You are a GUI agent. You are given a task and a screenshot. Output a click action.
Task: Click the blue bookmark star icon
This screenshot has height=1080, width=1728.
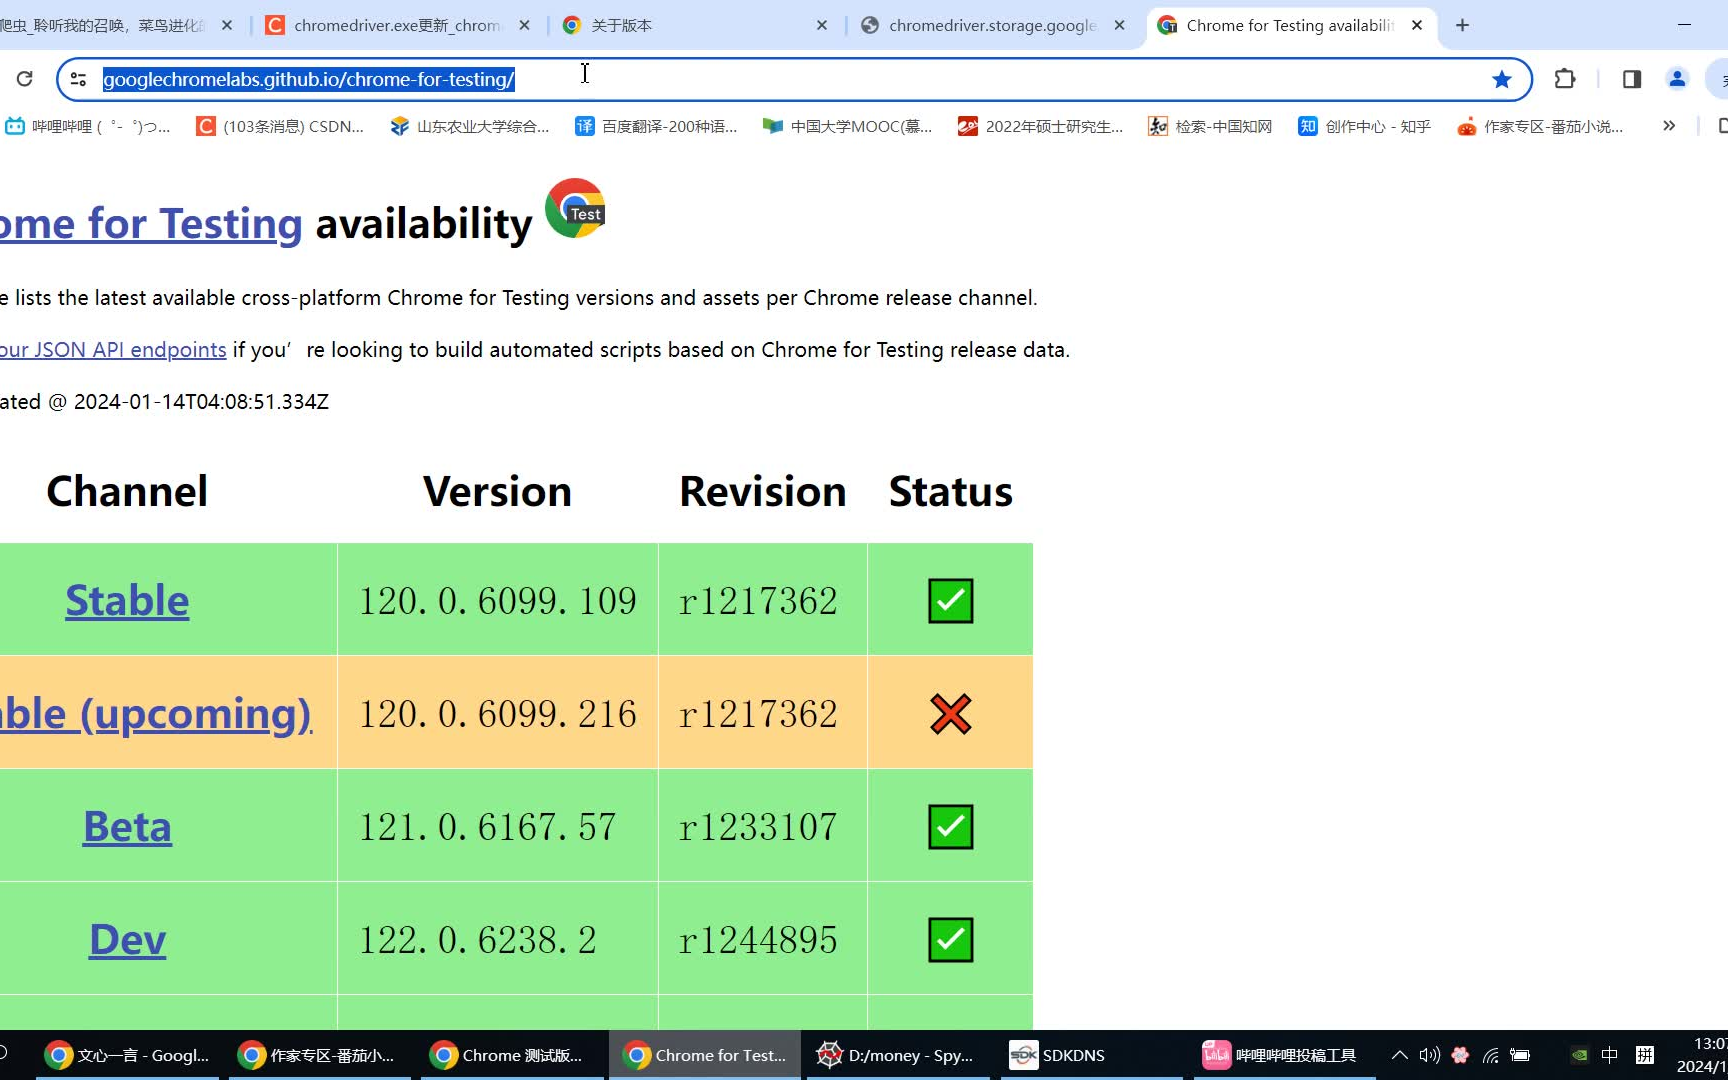[x=1502, y=79]
